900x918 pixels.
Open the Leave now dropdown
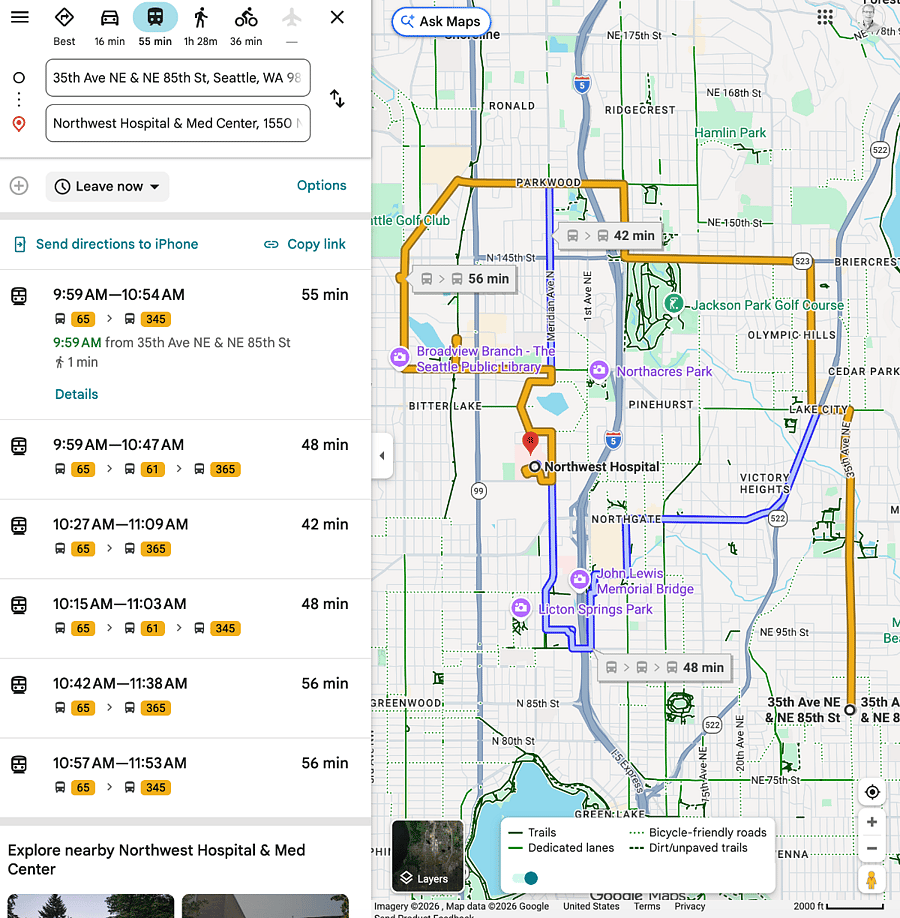pyautogui.click(x=107, y=186)
